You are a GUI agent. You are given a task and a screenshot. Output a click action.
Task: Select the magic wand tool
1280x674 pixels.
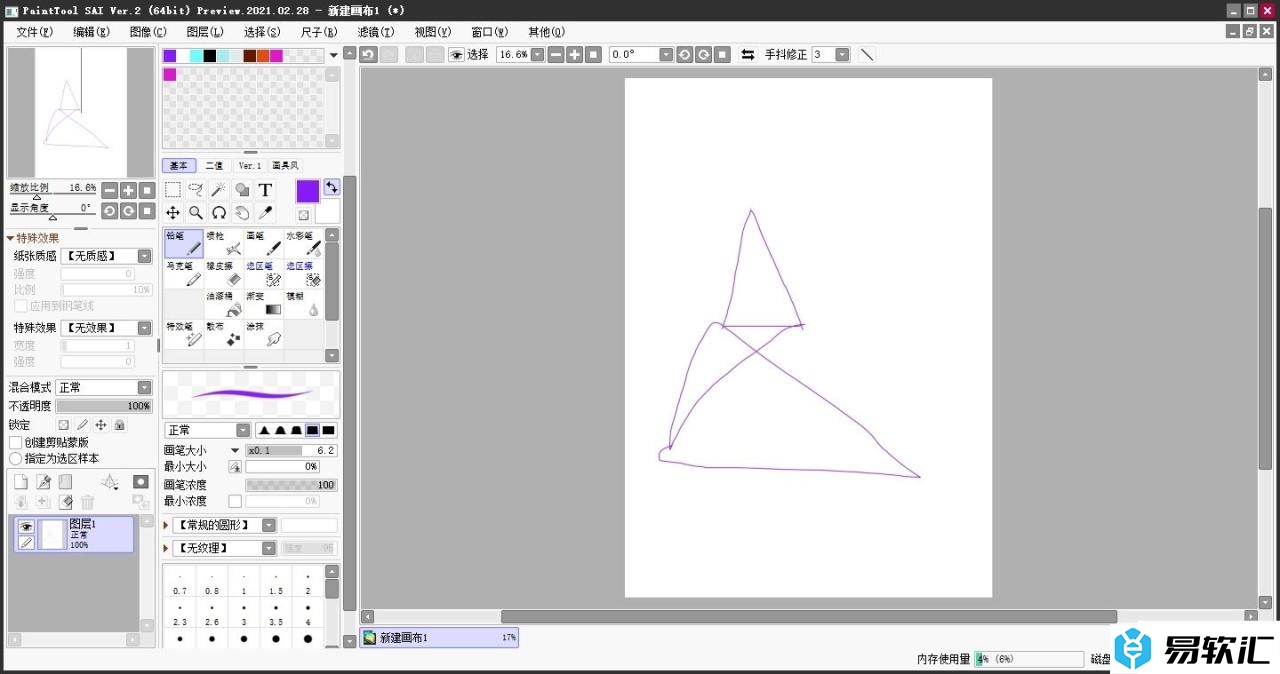click(x=219, y=189)
